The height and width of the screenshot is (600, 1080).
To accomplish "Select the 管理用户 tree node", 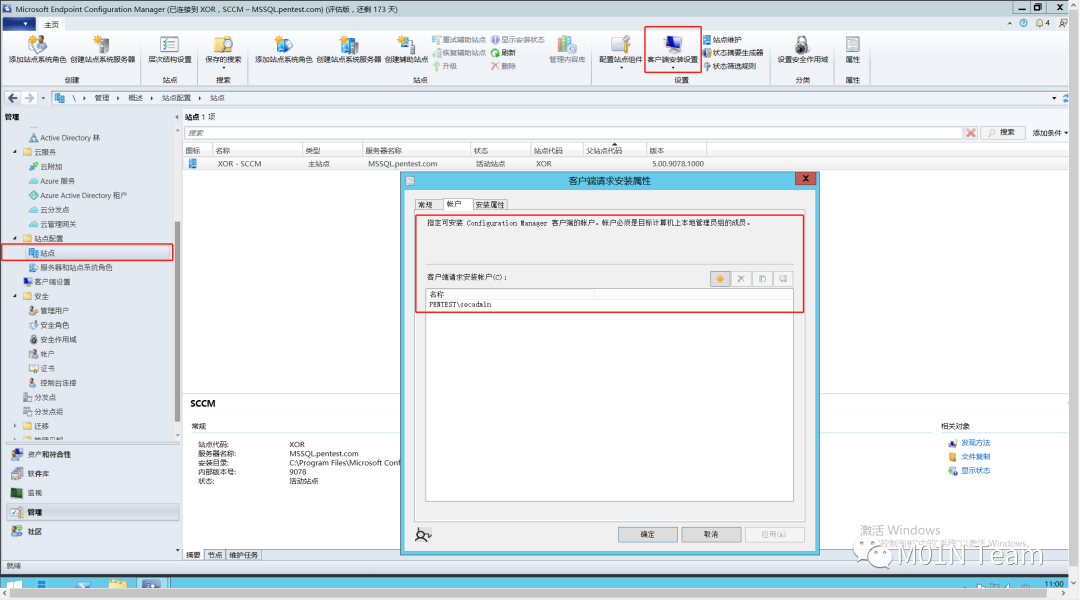I will [x=49, y=311].
